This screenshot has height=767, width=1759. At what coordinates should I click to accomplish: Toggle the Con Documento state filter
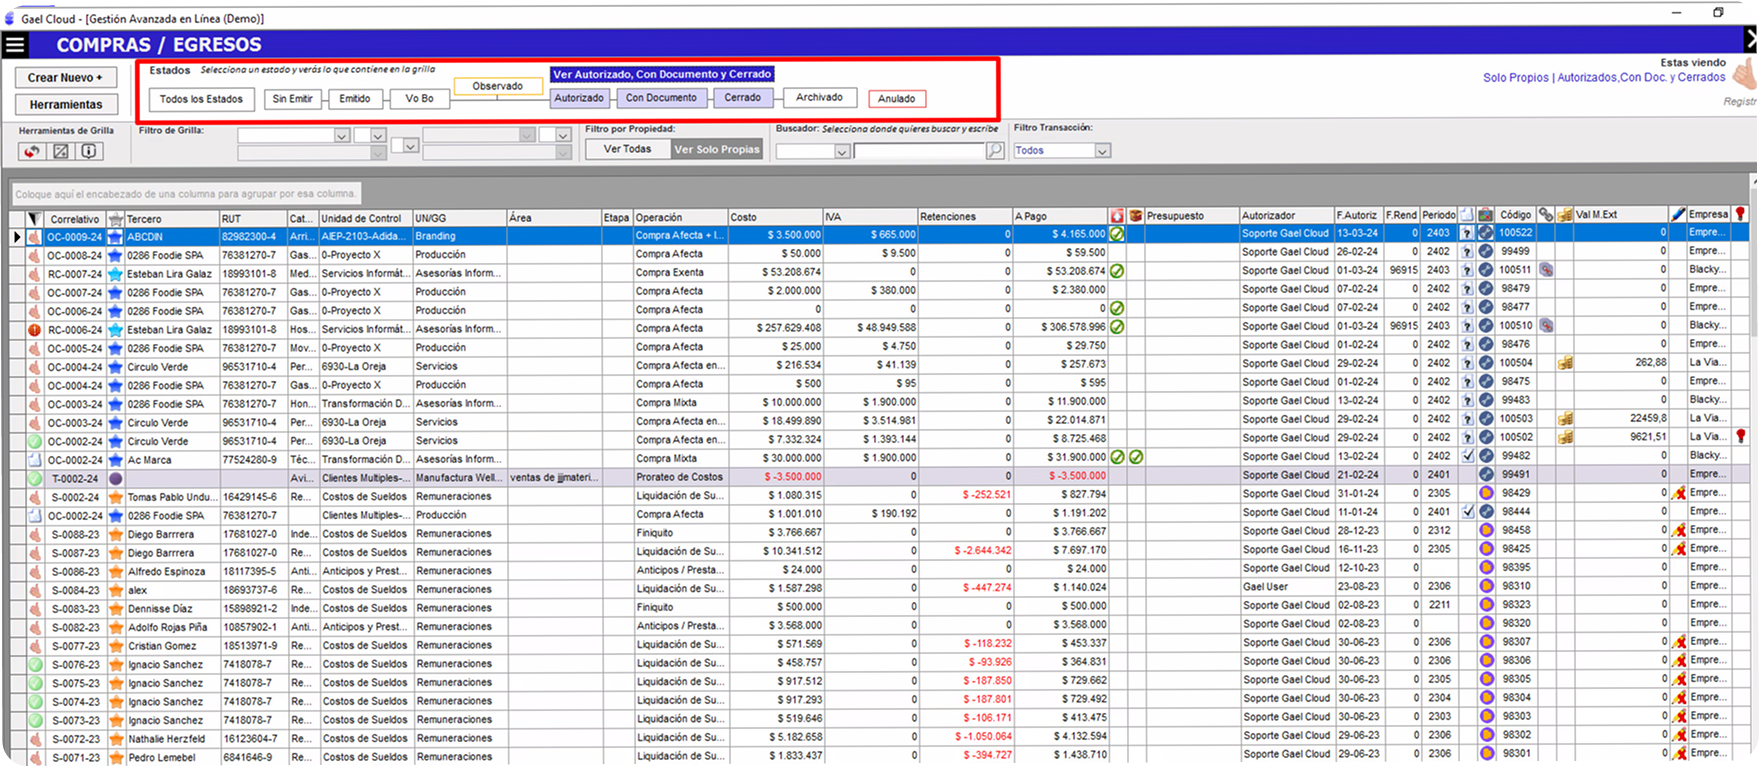coord(661,98)
